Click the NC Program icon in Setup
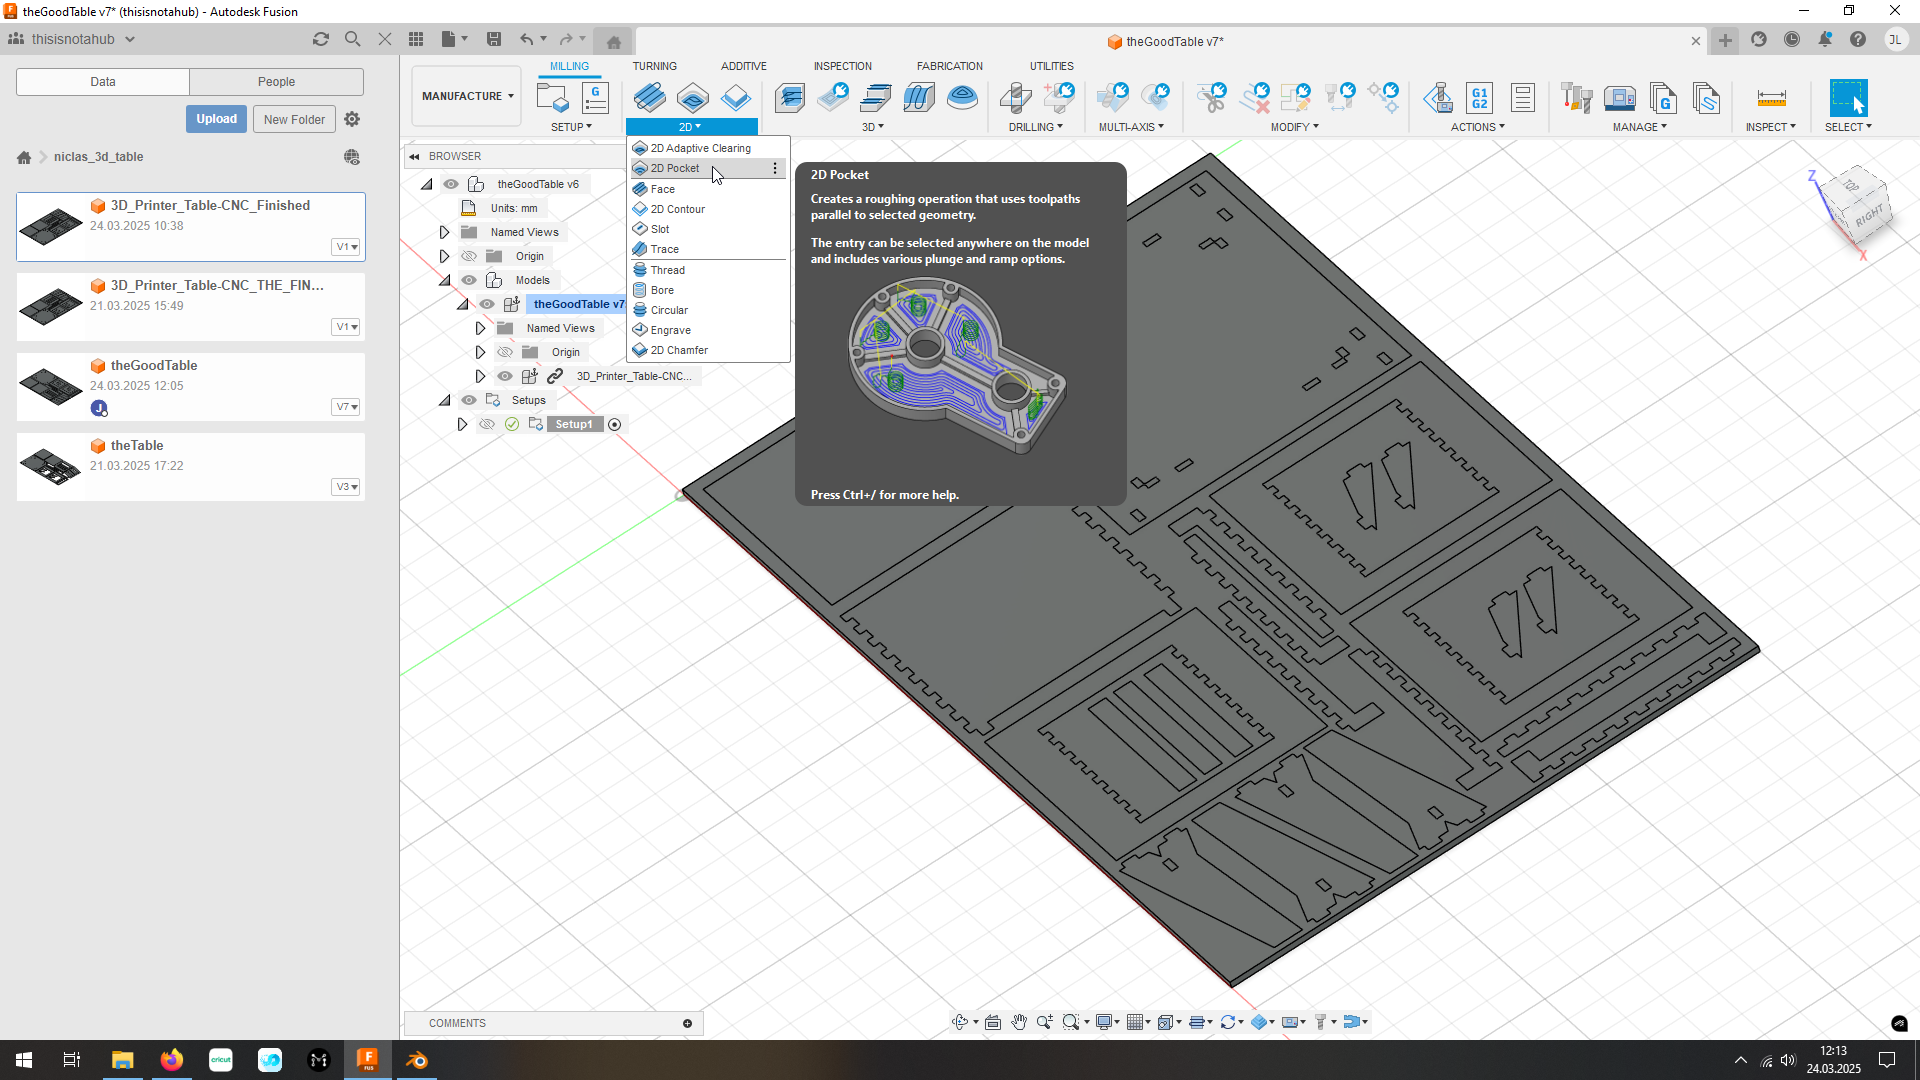 point(595,97)
